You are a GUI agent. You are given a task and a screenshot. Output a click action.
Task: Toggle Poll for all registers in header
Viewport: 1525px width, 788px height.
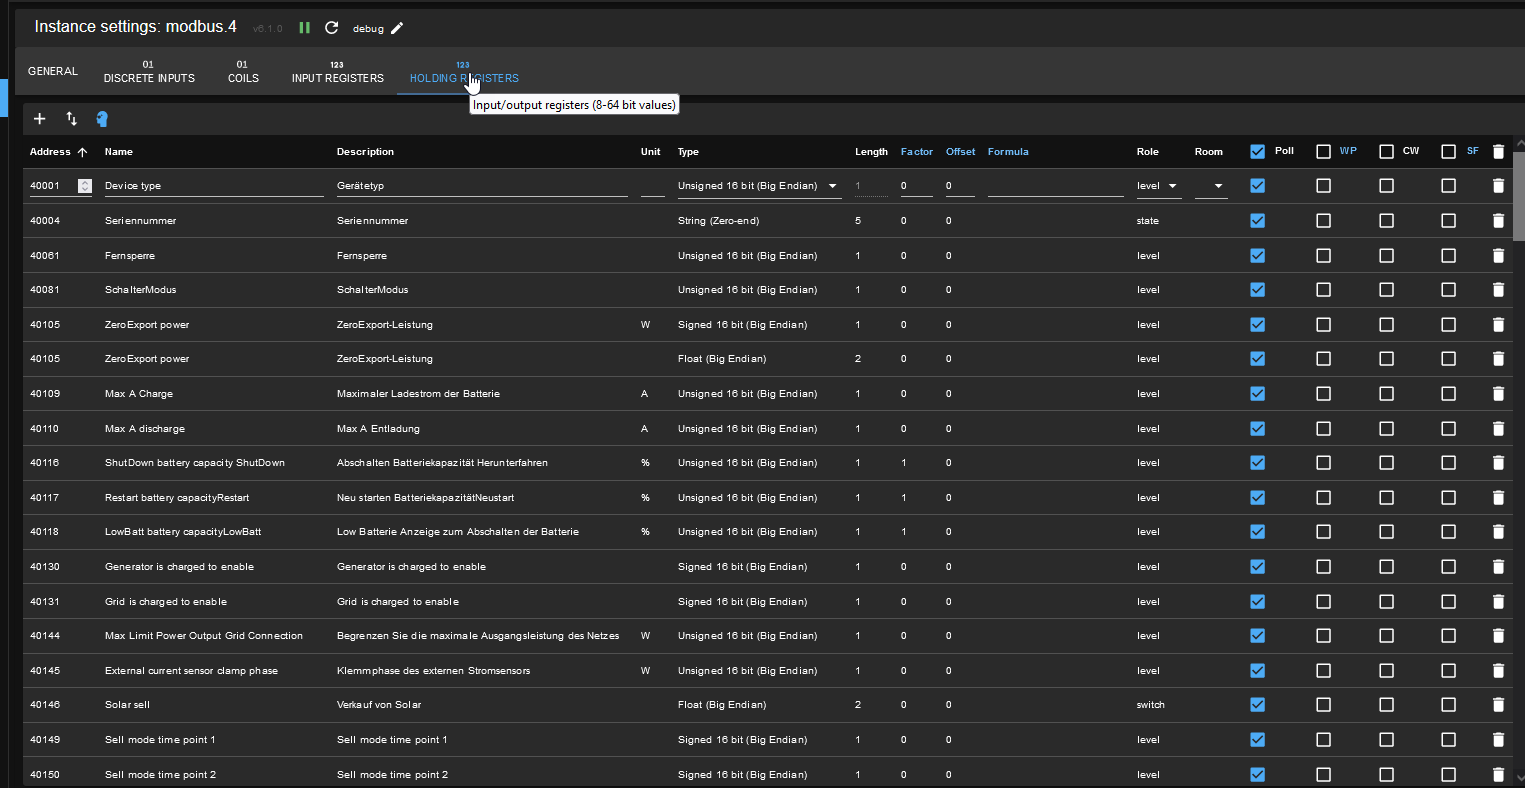click(x=1258, y=152)
